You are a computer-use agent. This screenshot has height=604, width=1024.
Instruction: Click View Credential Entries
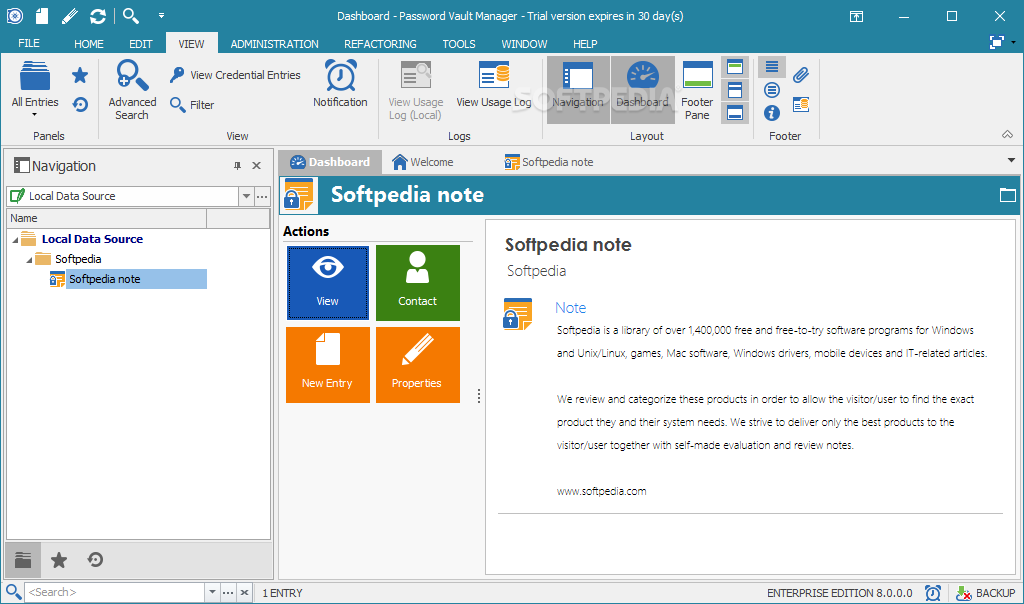(235, 75)
